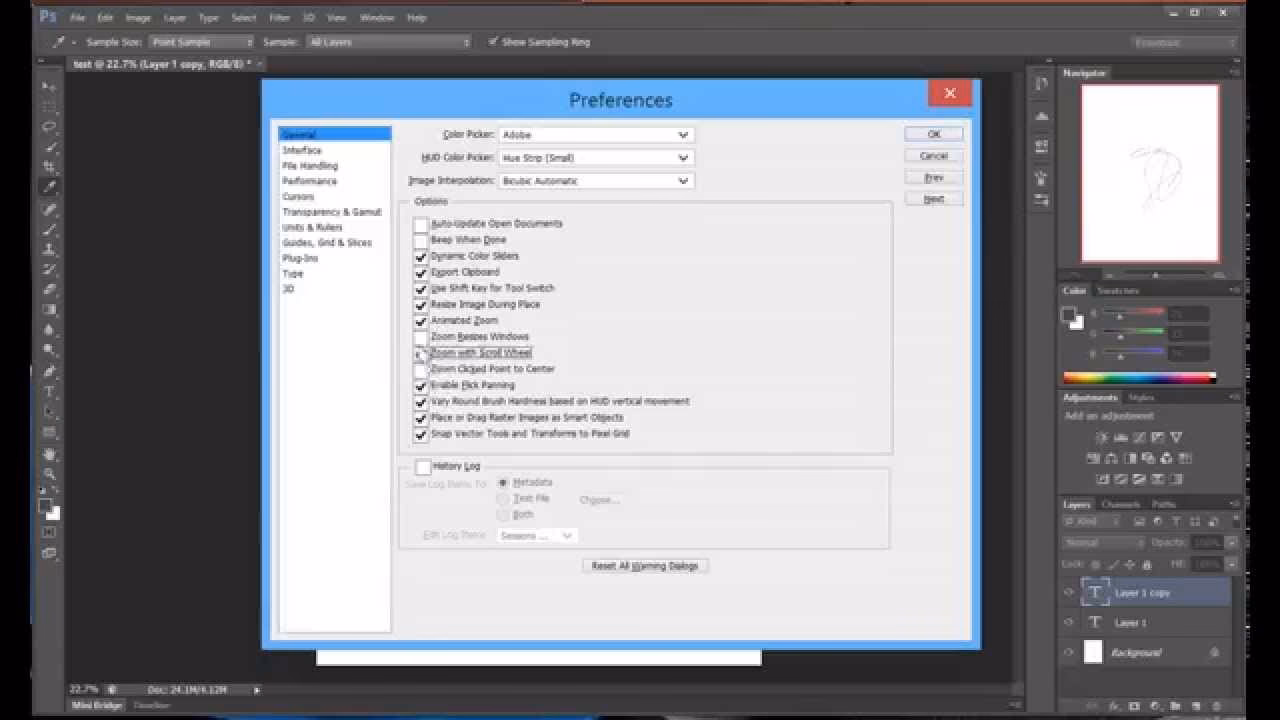Image resolution: width=1280 pixels, height=720 pixels.
Task: Enable the Zoom with Scroll Wheel checkbox
Action: (421, 353)
